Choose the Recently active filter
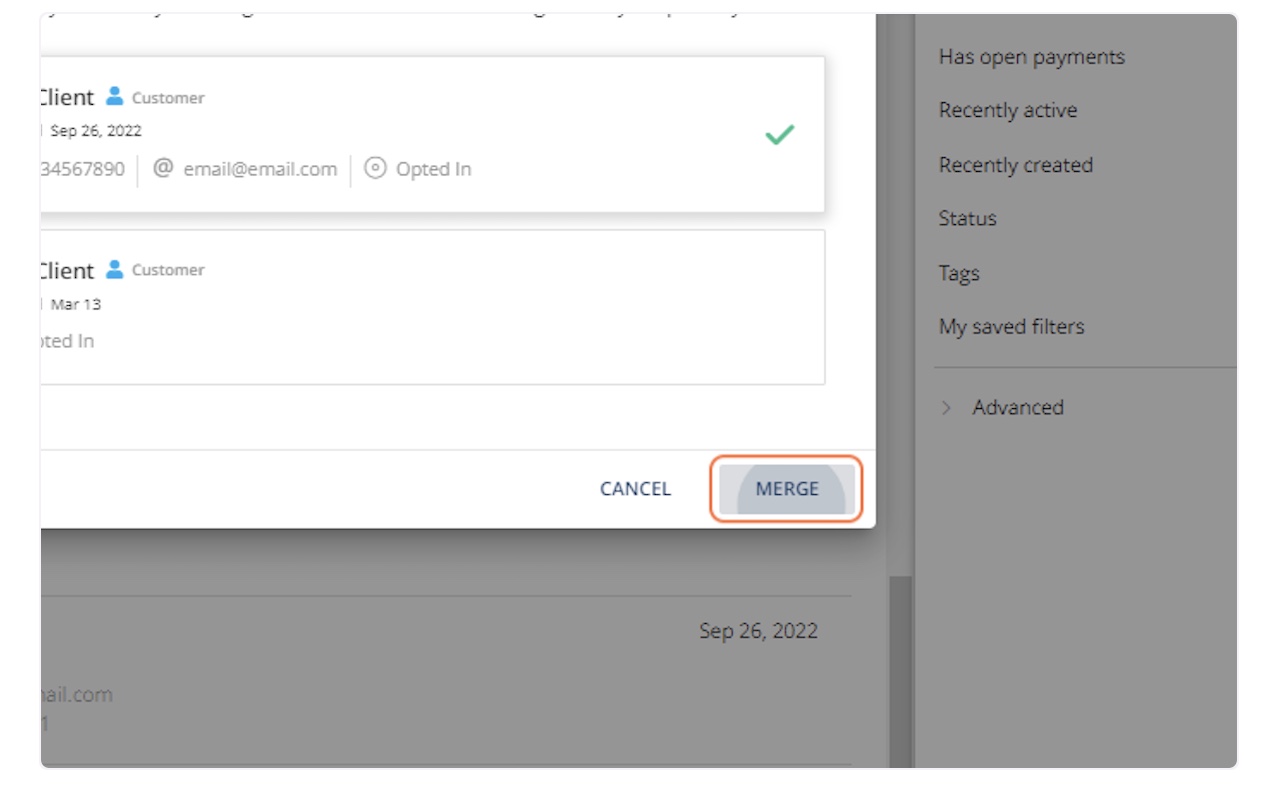Screen dimensions: 1268x794 1007,110
